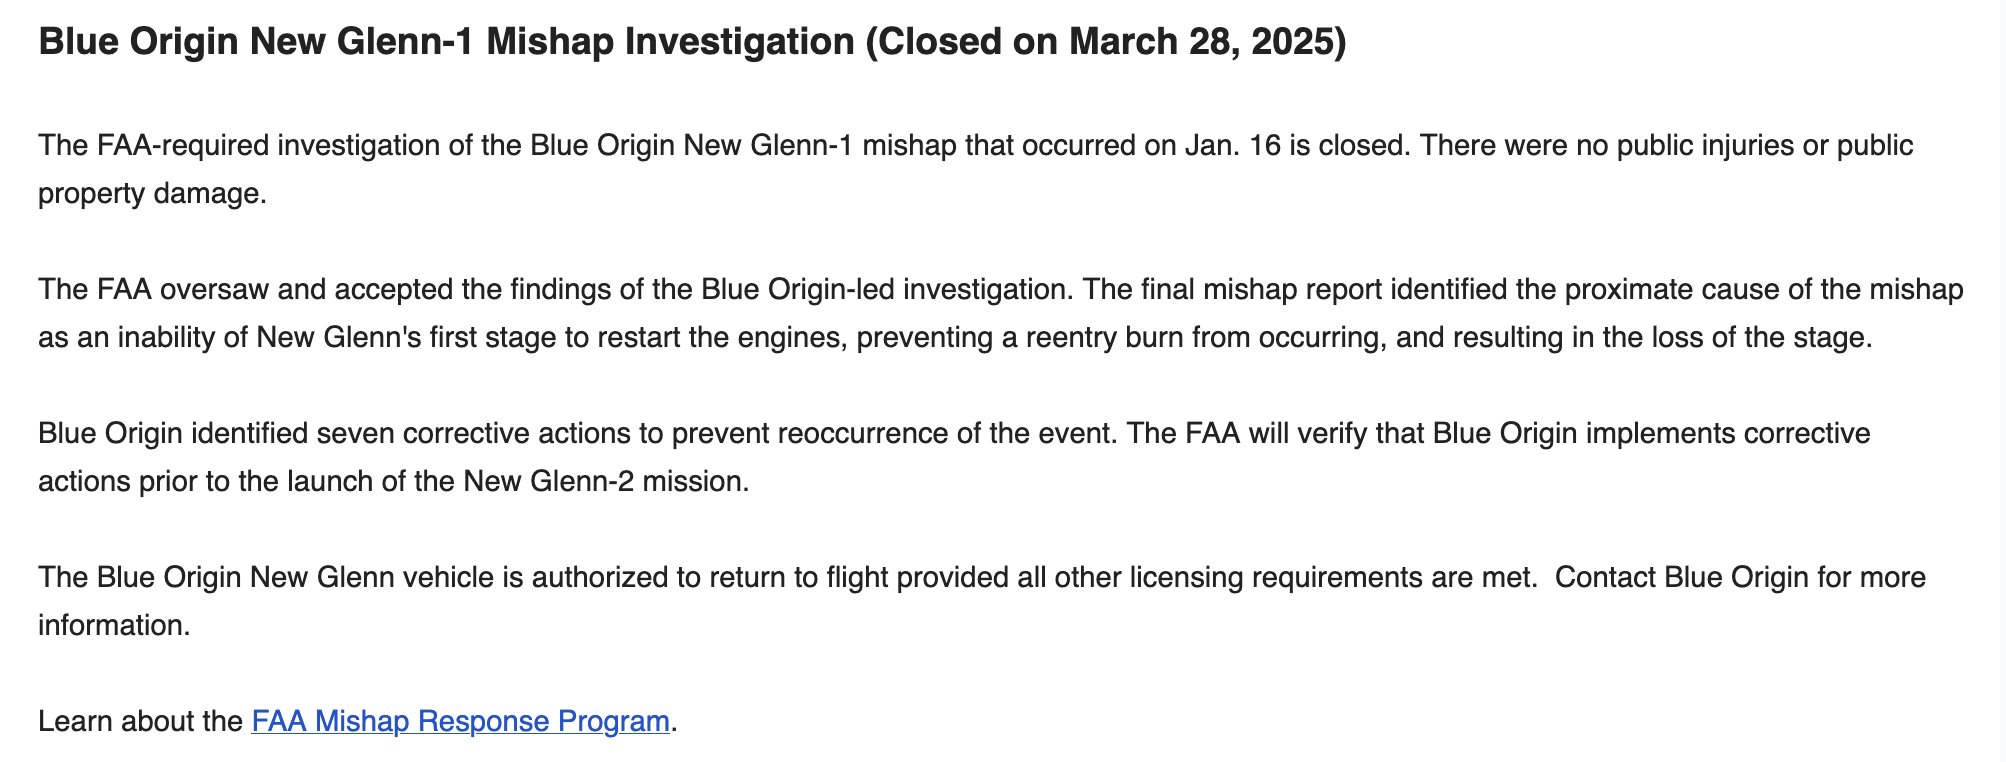The image size is (2006, 762).
Task: Click the paragraph starting "The FAA-required investigation"
Action: point(975,169)
